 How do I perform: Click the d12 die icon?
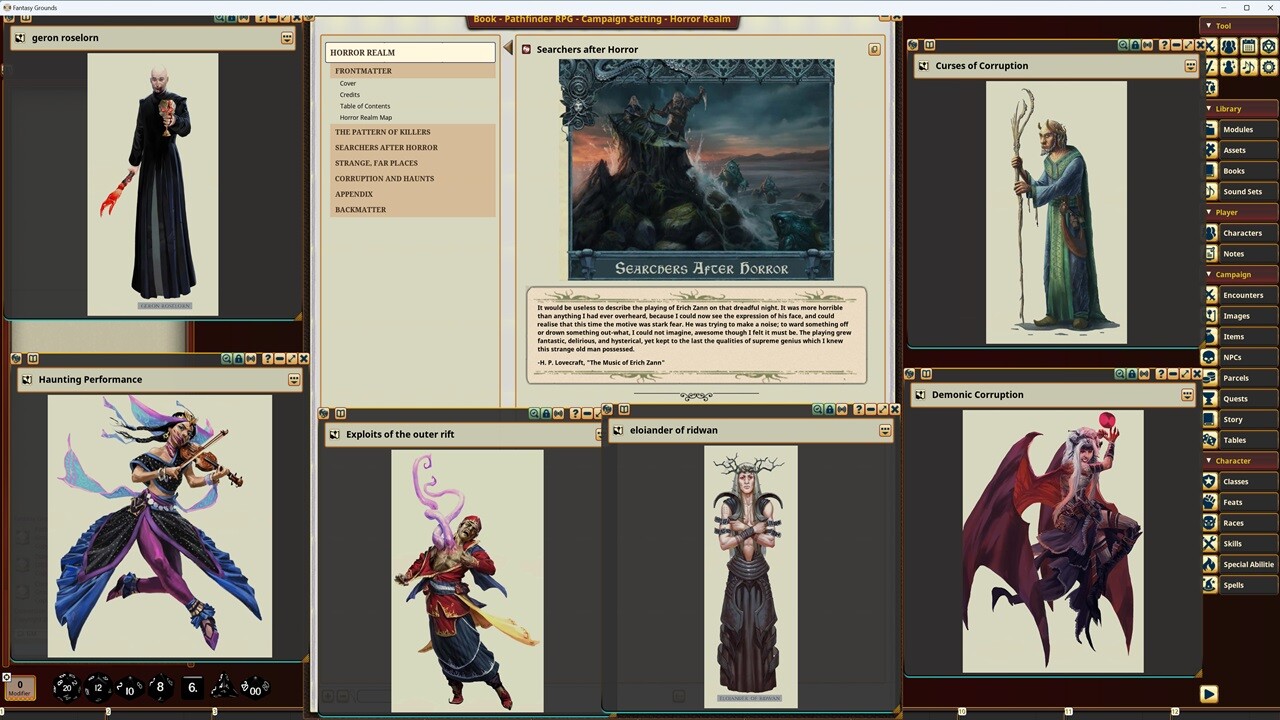tap(98, 687)
